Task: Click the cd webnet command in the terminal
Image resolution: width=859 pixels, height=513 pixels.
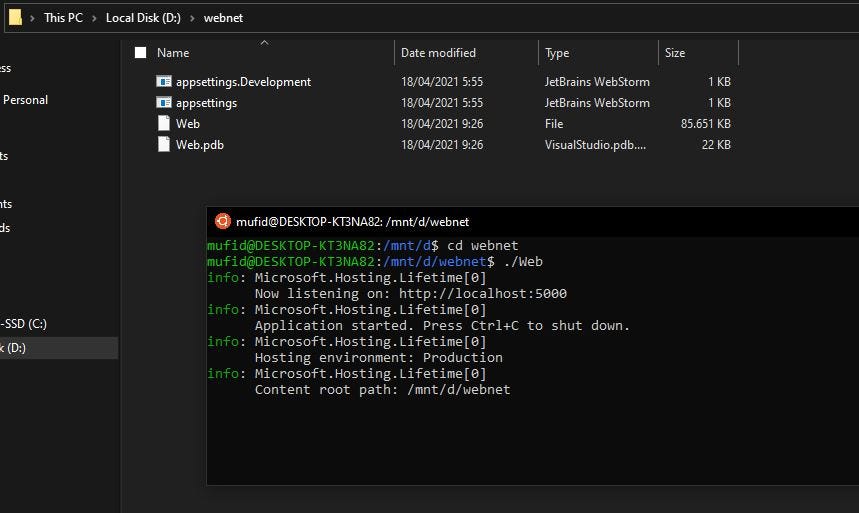Action: coord(483,246)
